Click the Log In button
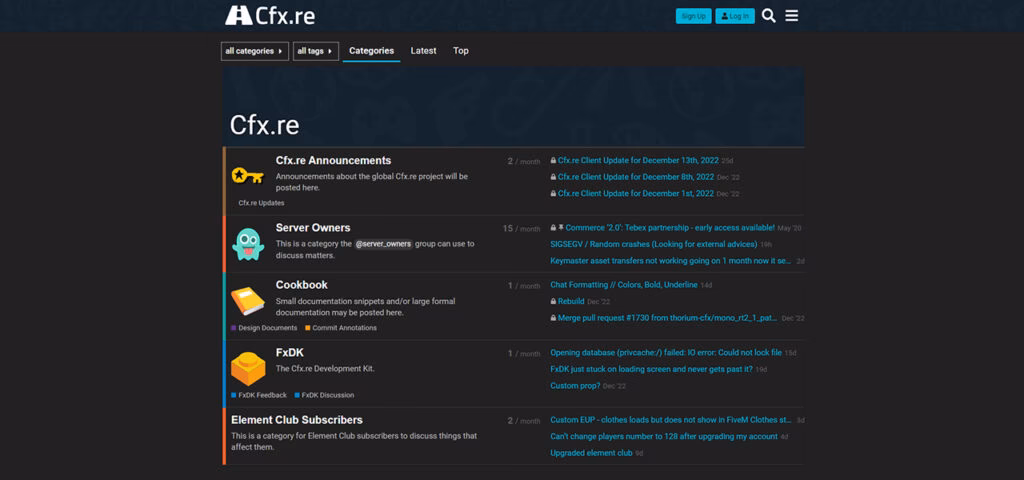This screenshot has height=480, width=1024. click(735, 16)
